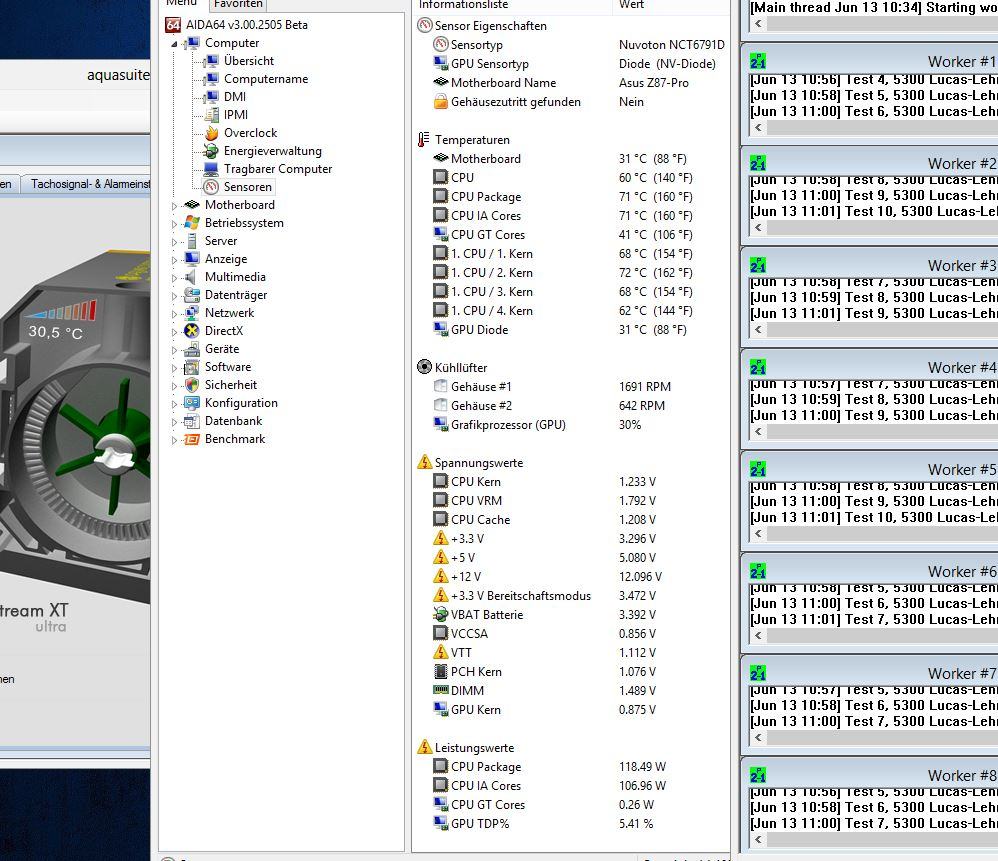Viewport: 998px width, 861px height.
Task: Click the 30,5 °C reading in aquasuite
Action: 55,332
